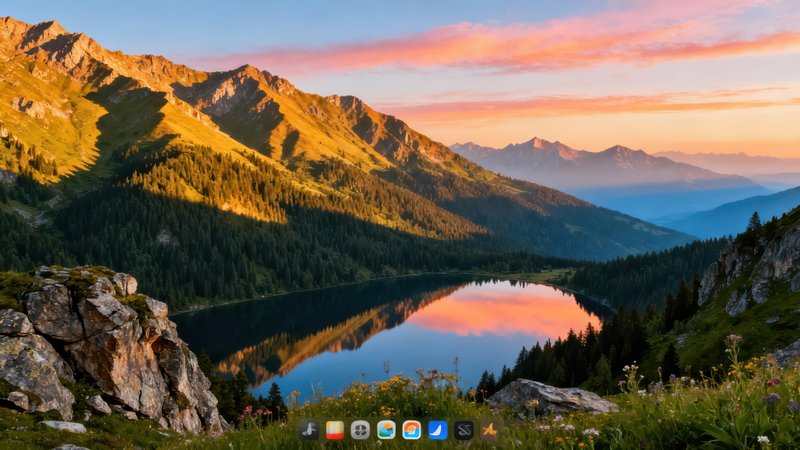Launch the yellow and red striped dock app

tap(335, 430)
